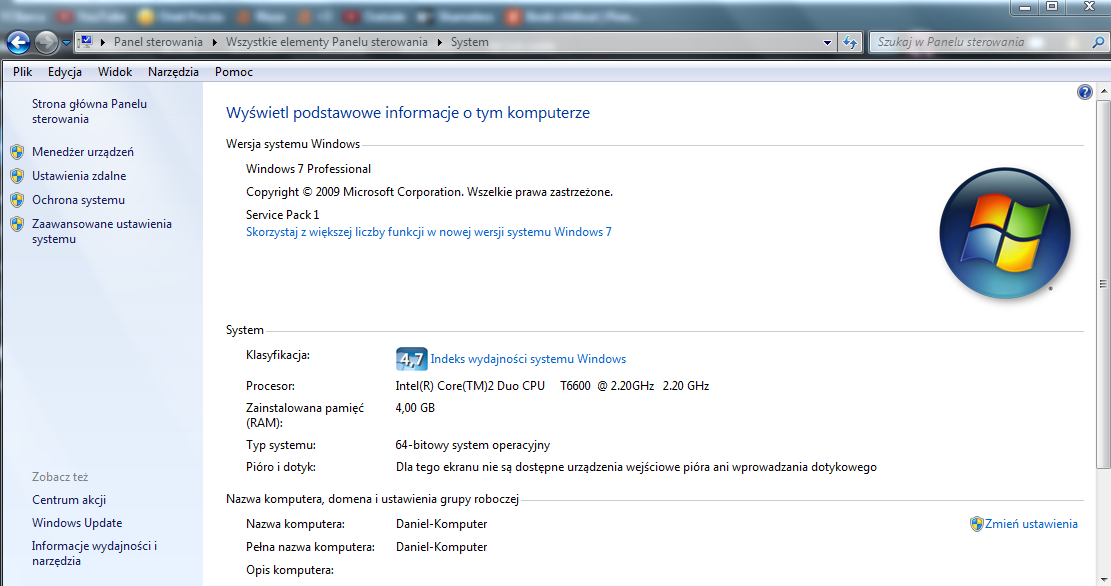1111x586 pixels.
Task: Open the Edycja menu
Action: (x=64, y=72)
